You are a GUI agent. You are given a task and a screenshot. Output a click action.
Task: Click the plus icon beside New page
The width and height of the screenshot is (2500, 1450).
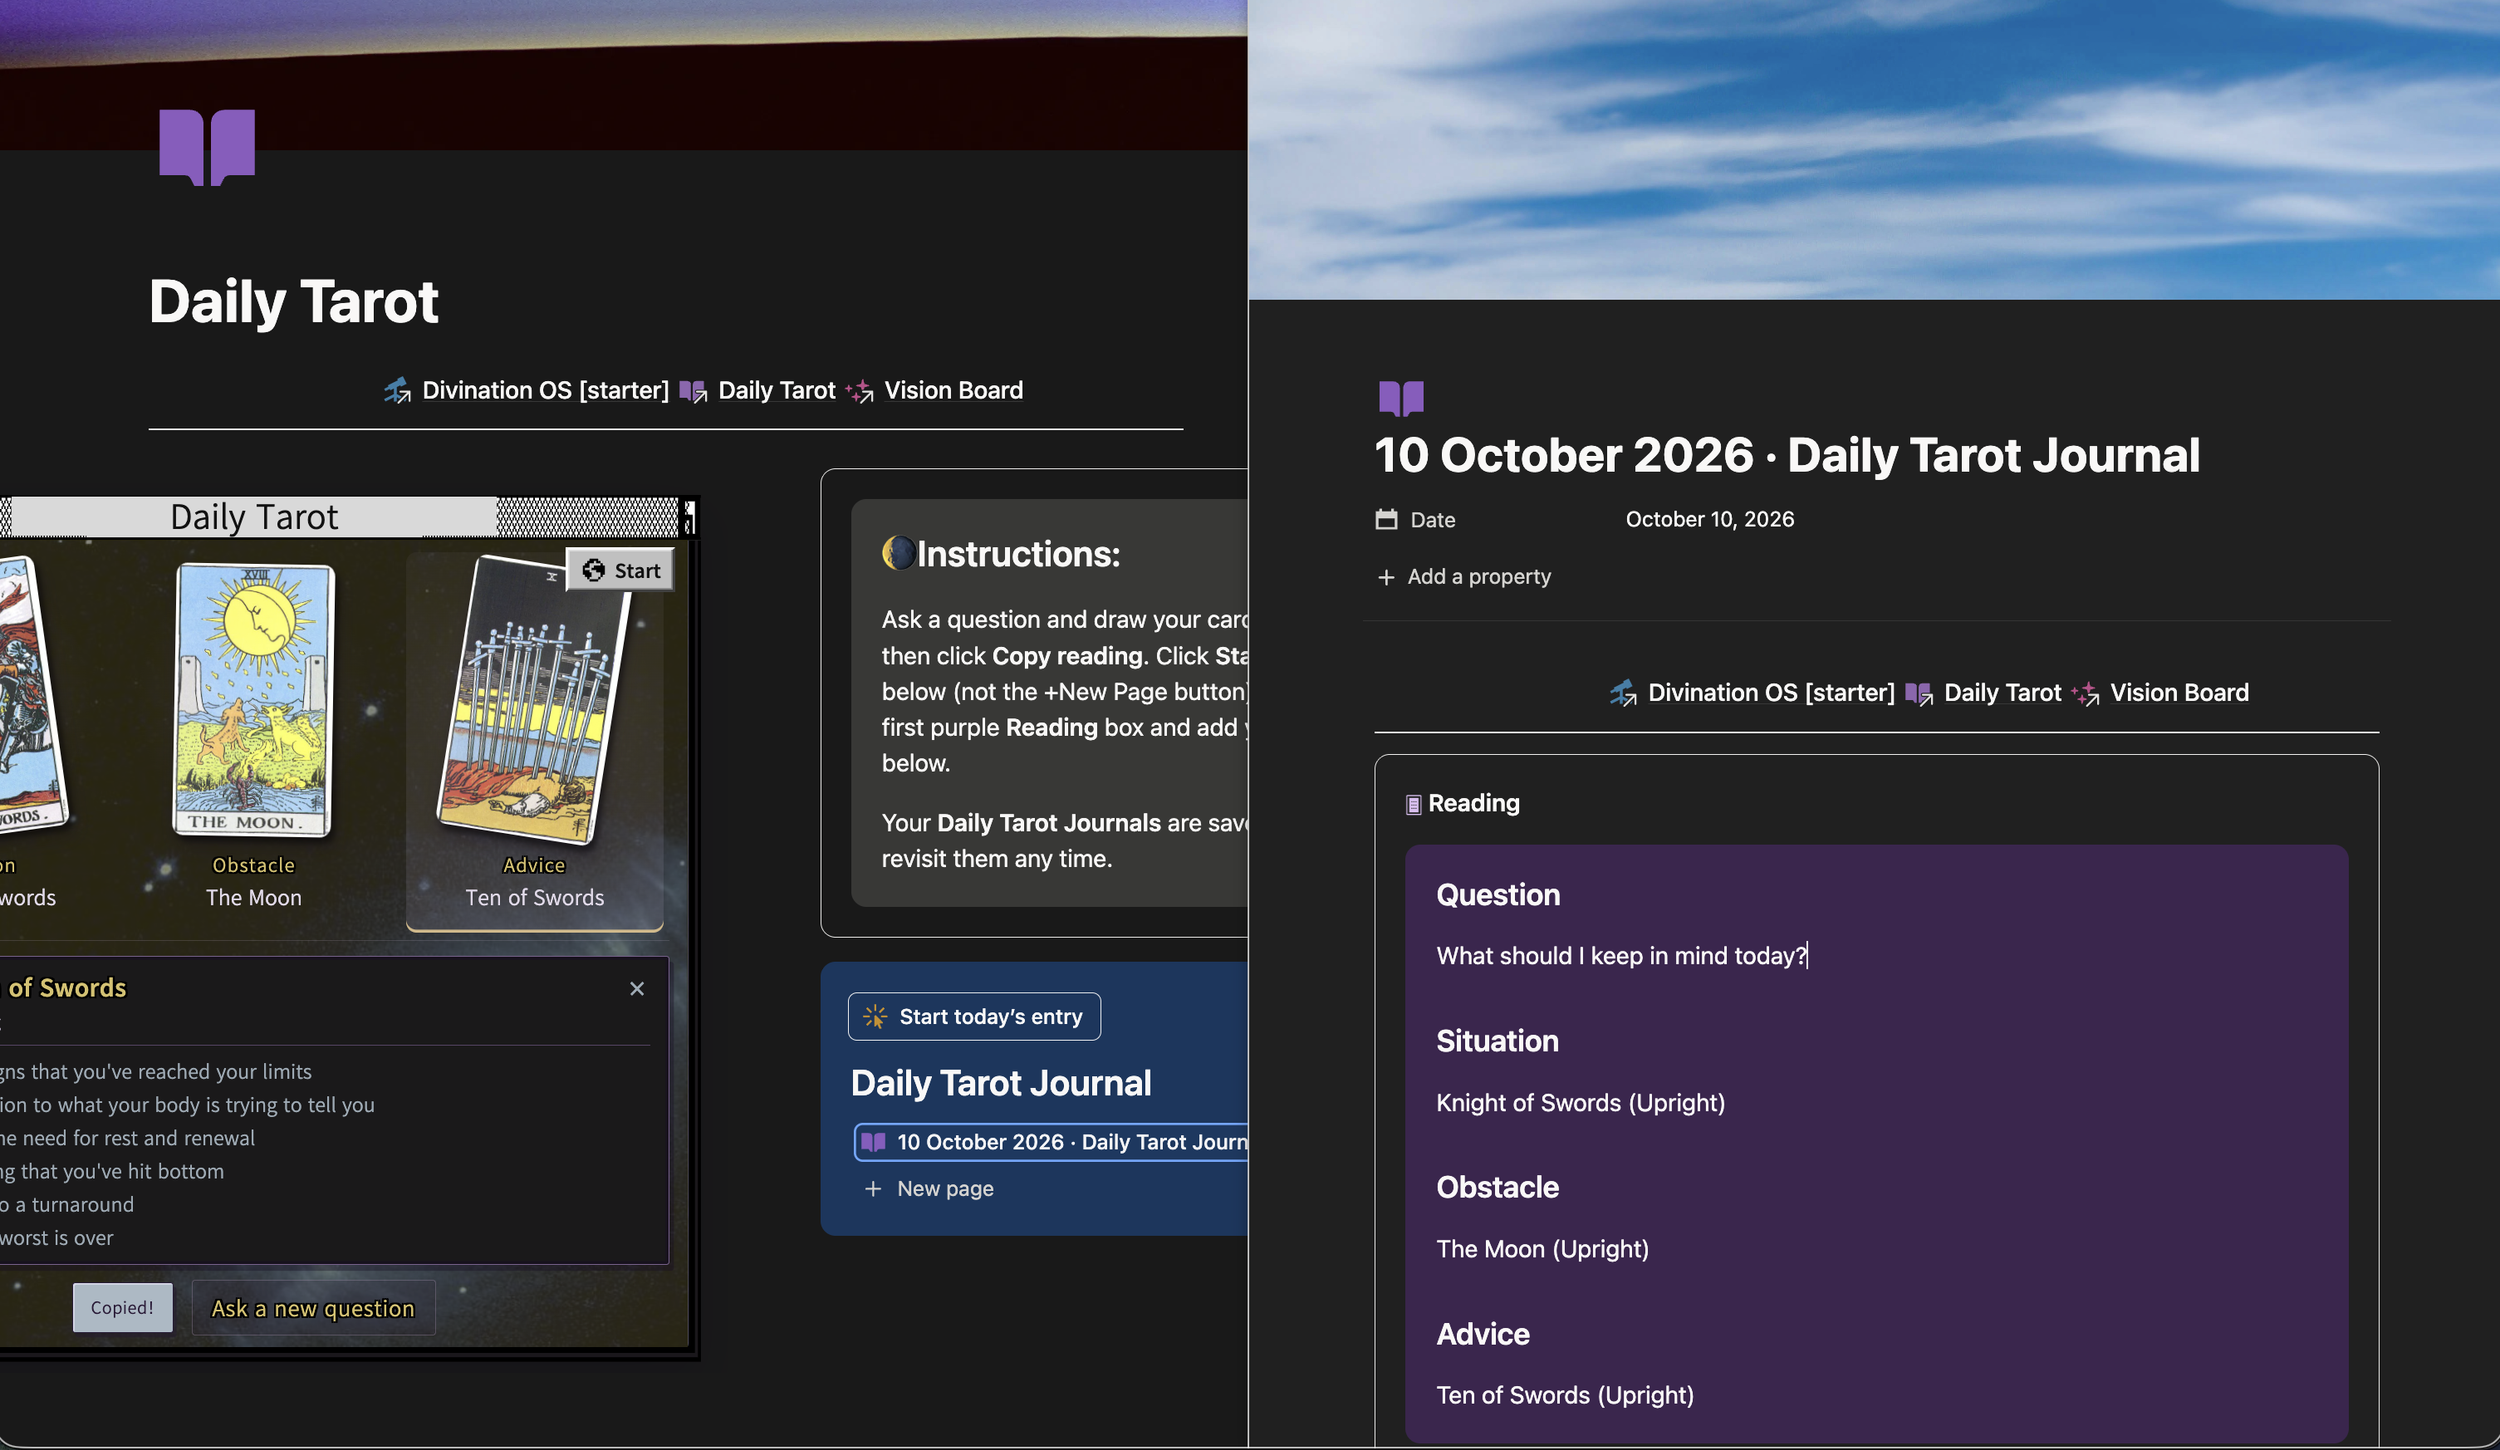pyautogui.click(x=873, y=1188)
